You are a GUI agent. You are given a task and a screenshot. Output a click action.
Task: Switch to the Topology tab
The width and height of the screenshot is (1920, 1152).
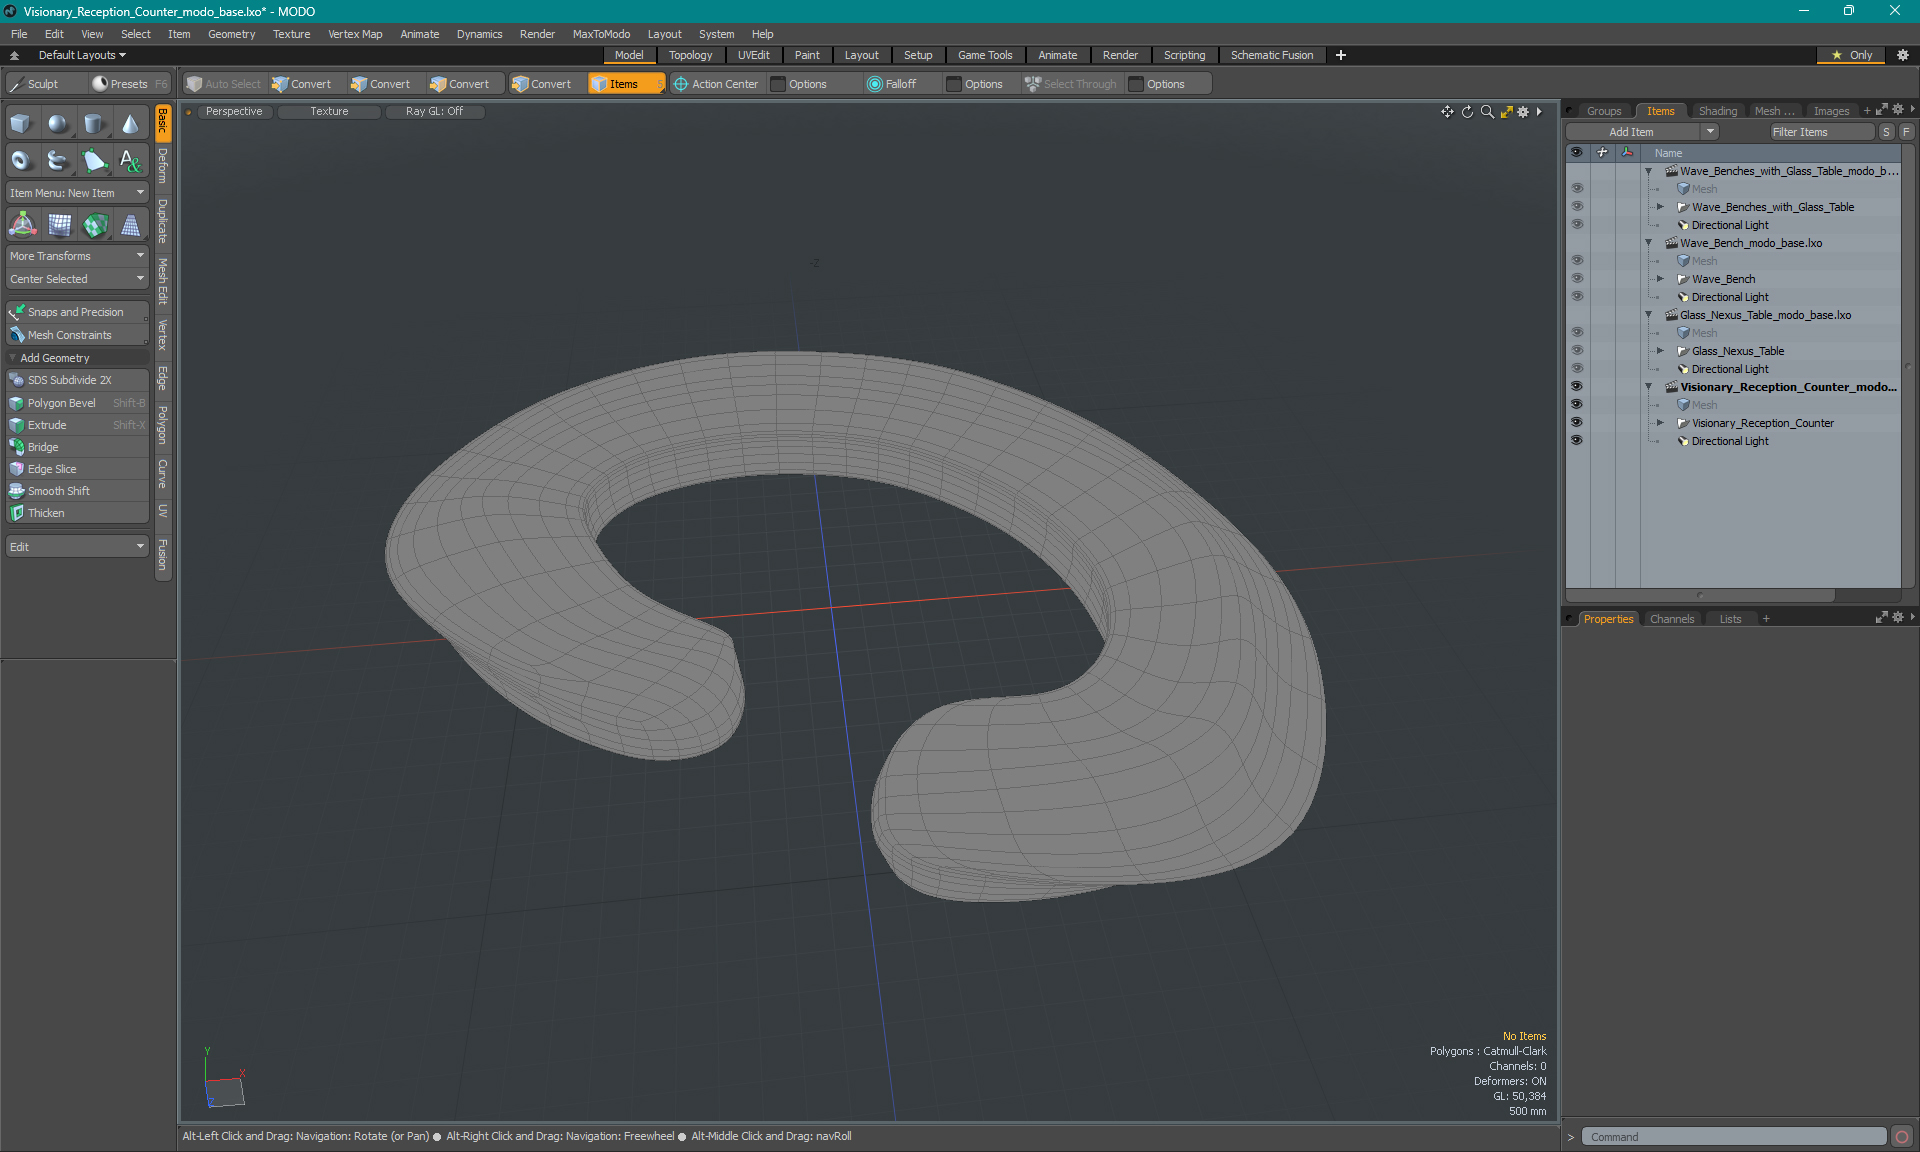point(690,55)
